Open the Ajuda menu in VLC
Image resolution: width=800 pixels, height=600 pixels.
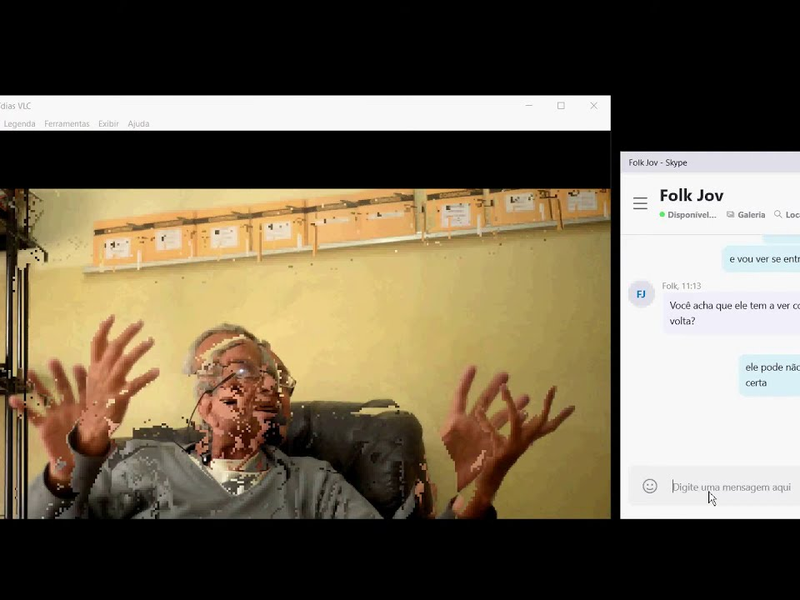[x=138, y=124]
